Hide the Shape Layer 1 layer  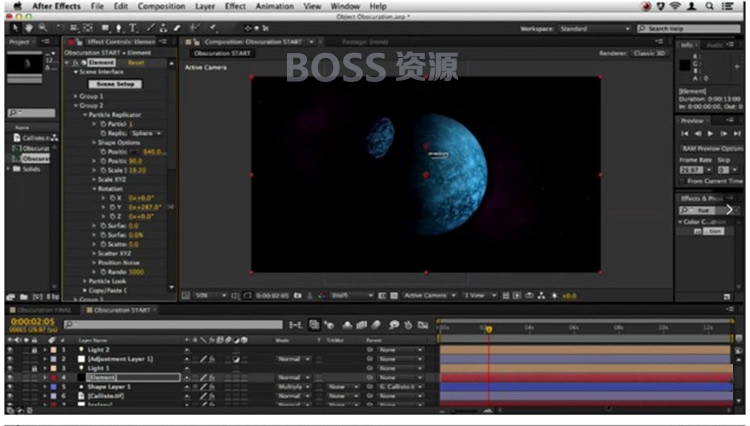click(x=10, y=387)
